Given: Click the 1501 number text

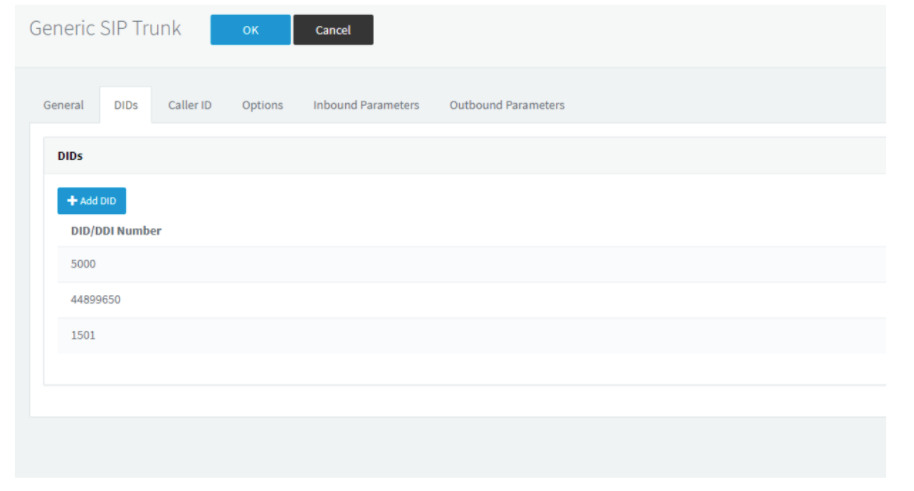Looking at the screenshot, I should pos(83,335).
